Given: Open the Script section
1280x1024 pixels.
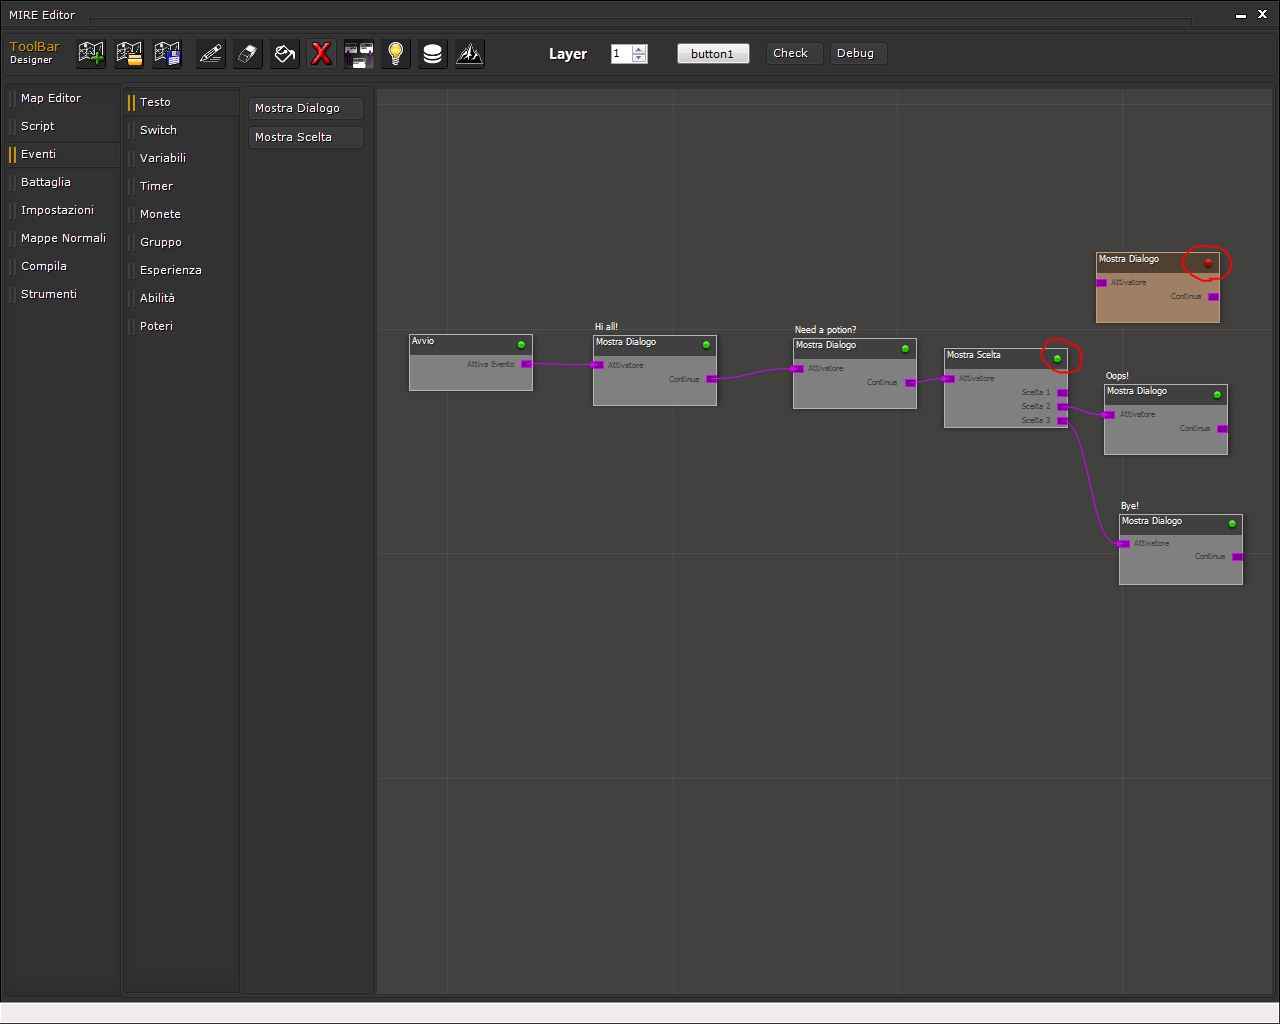Looking at the screenshot, I should tap(62, 126).
